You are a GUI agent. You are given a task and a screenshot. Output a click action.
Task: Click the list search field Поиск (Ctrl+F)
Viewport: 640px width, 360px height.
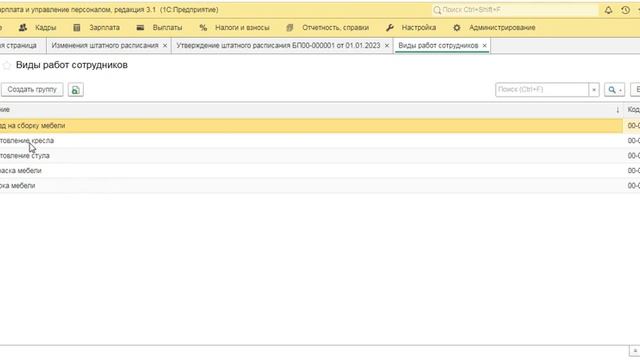[x=542, y=90]
